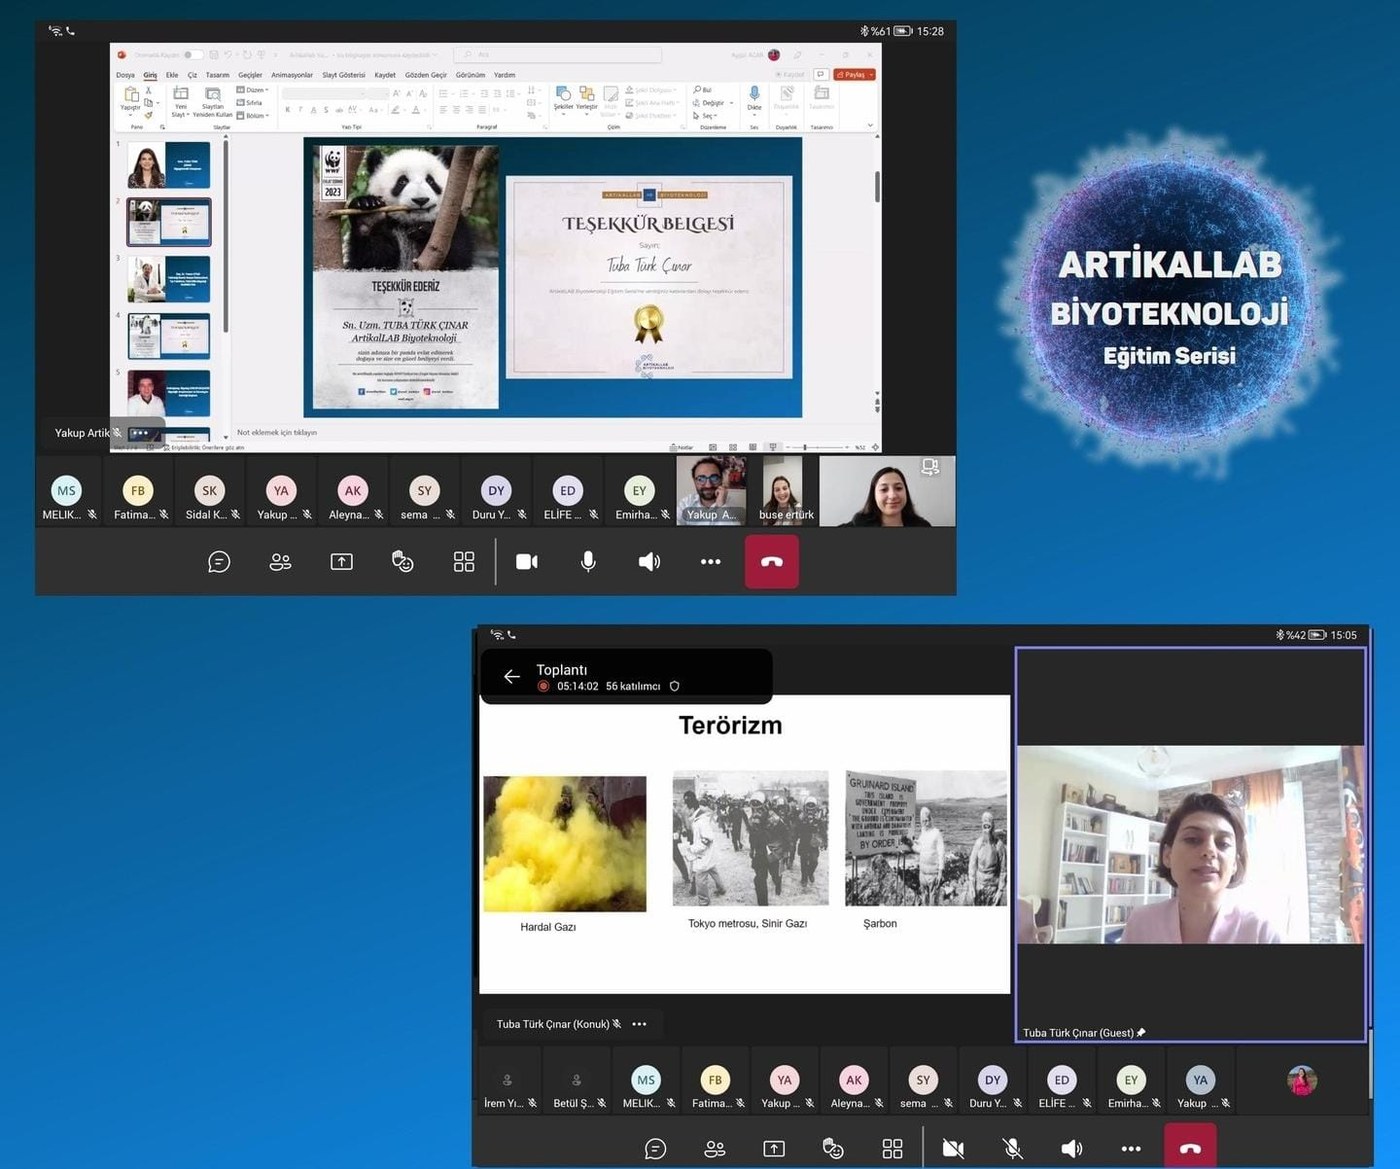Select slide 3 thumbnail in the panel
This screenshot has height=1169, width=1400.
[x=169, y=279]
